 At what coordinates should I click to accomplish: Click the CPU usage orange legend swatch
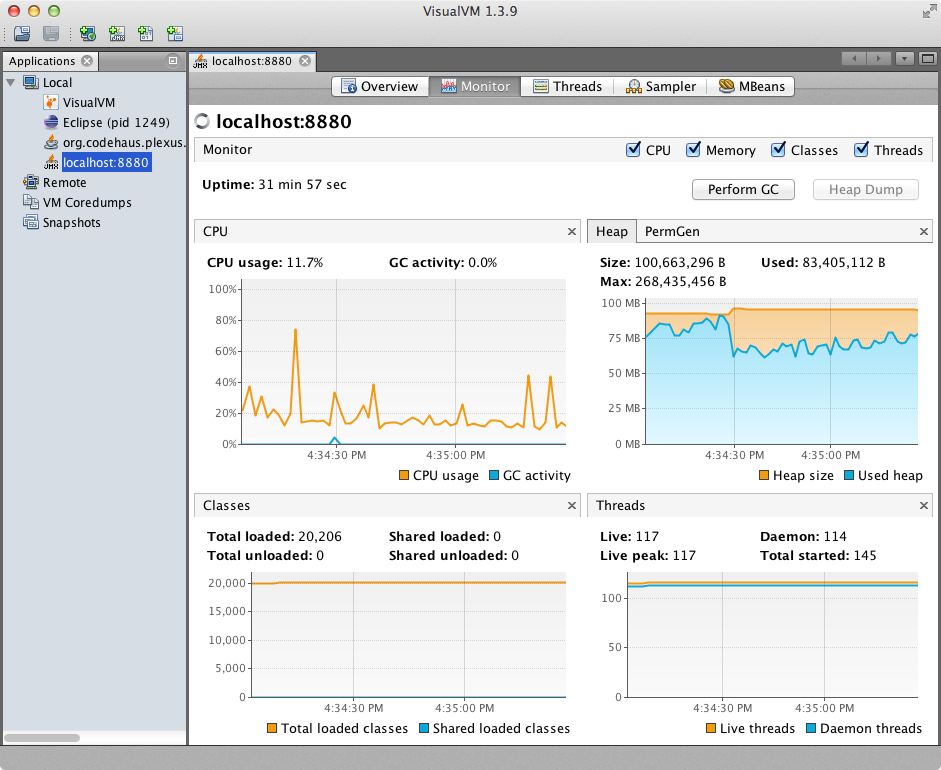[x=404, y=475]
